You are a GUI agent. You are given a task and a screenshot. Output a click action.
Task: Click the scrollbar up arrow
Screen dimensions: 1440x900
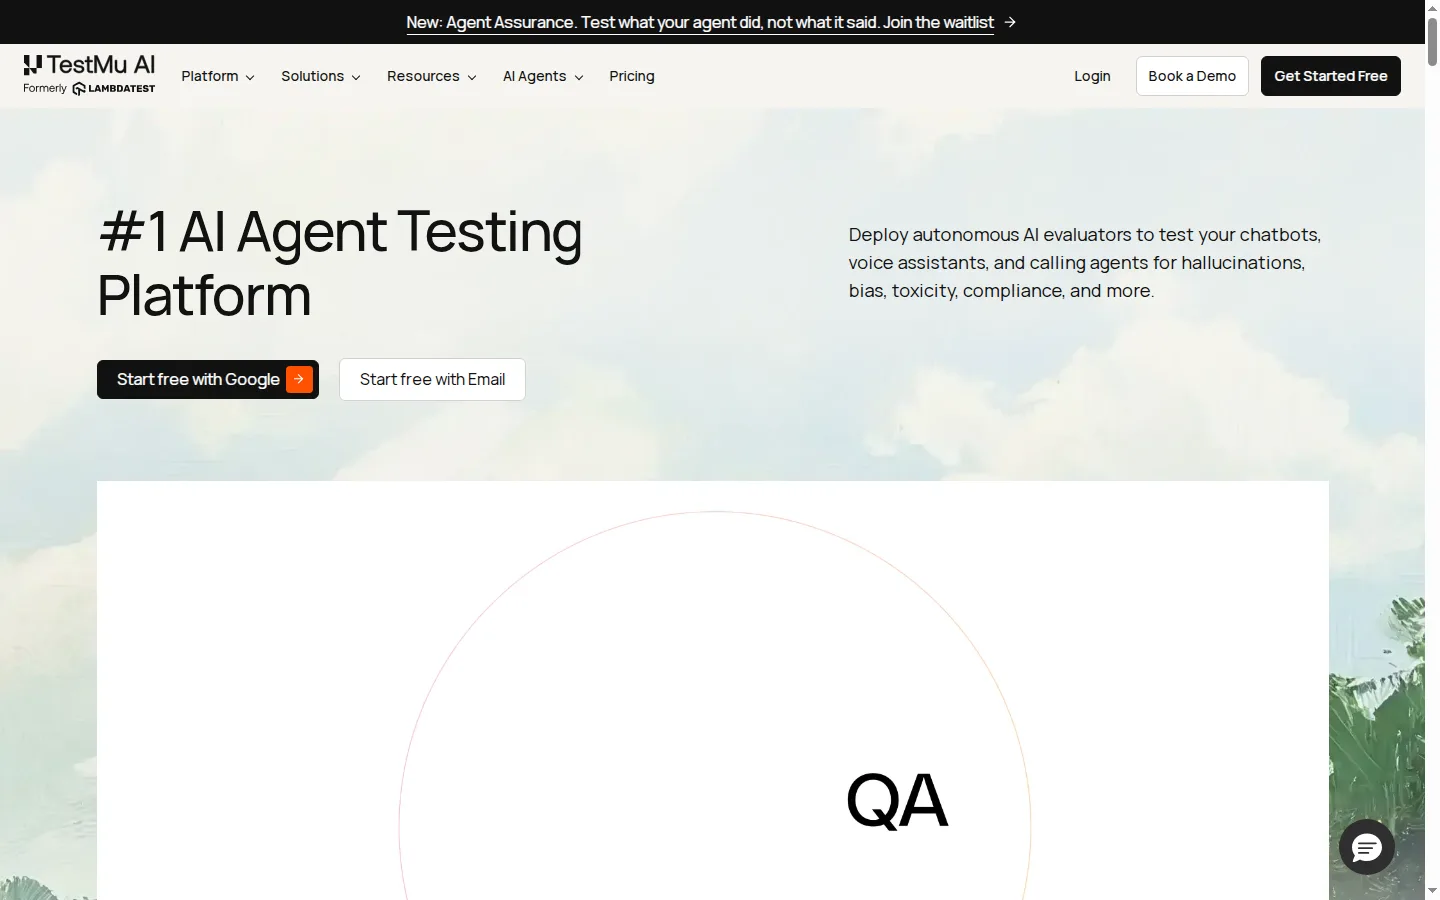[1432, 7]
